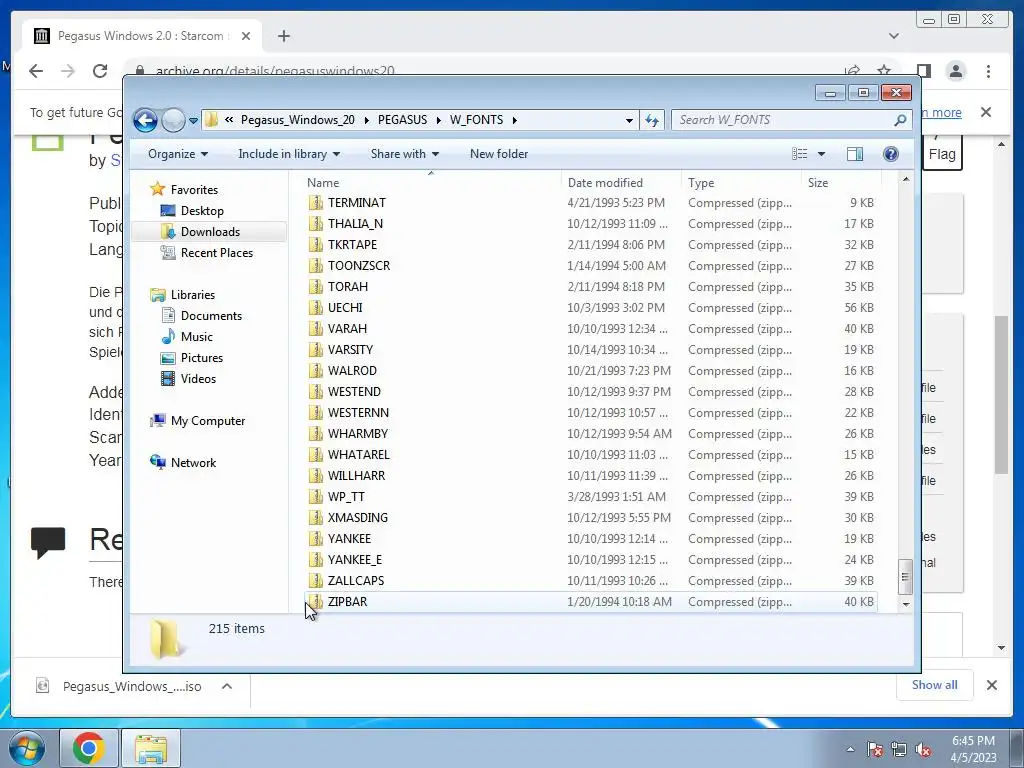Select Pegasus_Windows_20 in the breadcrumb

(297, 120)
